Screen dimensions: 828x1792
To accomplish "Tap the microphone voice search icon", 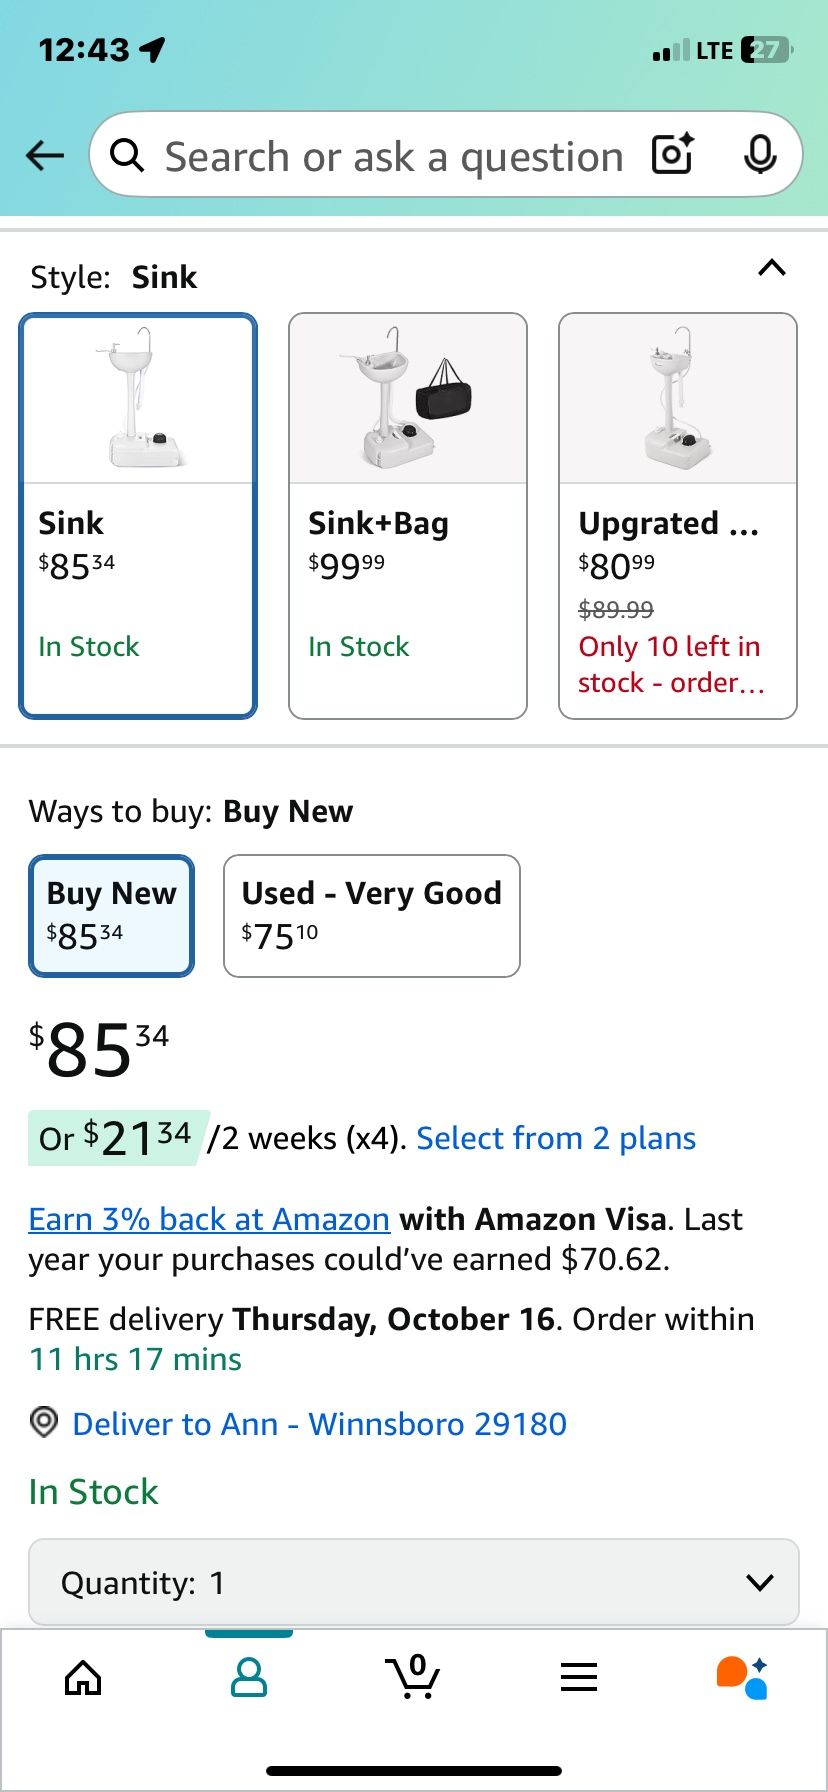I will pos(760,155).
